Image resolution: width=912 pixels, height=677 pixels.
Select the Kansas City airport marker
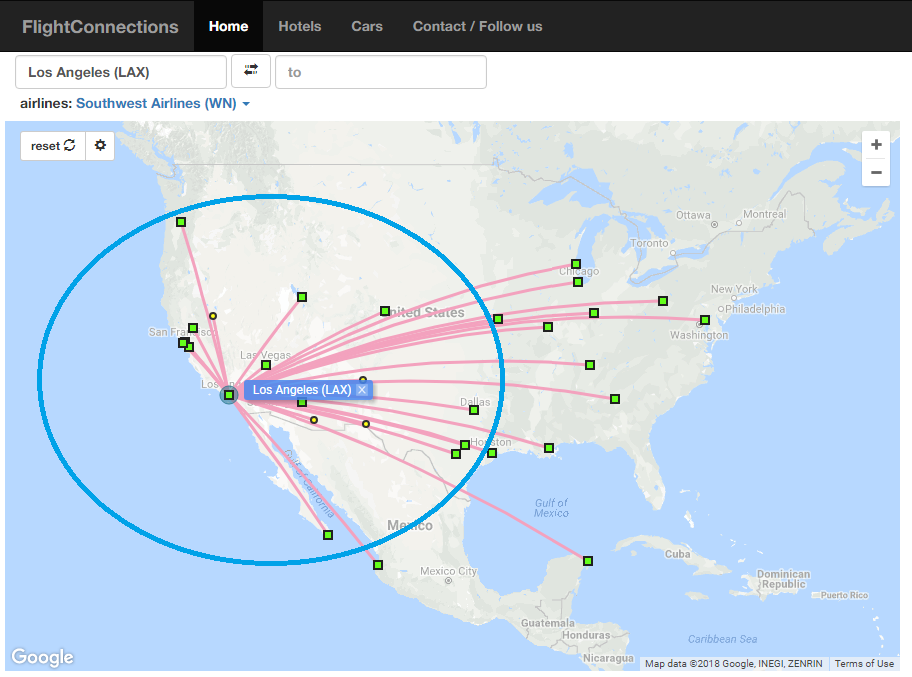[498, 319]
